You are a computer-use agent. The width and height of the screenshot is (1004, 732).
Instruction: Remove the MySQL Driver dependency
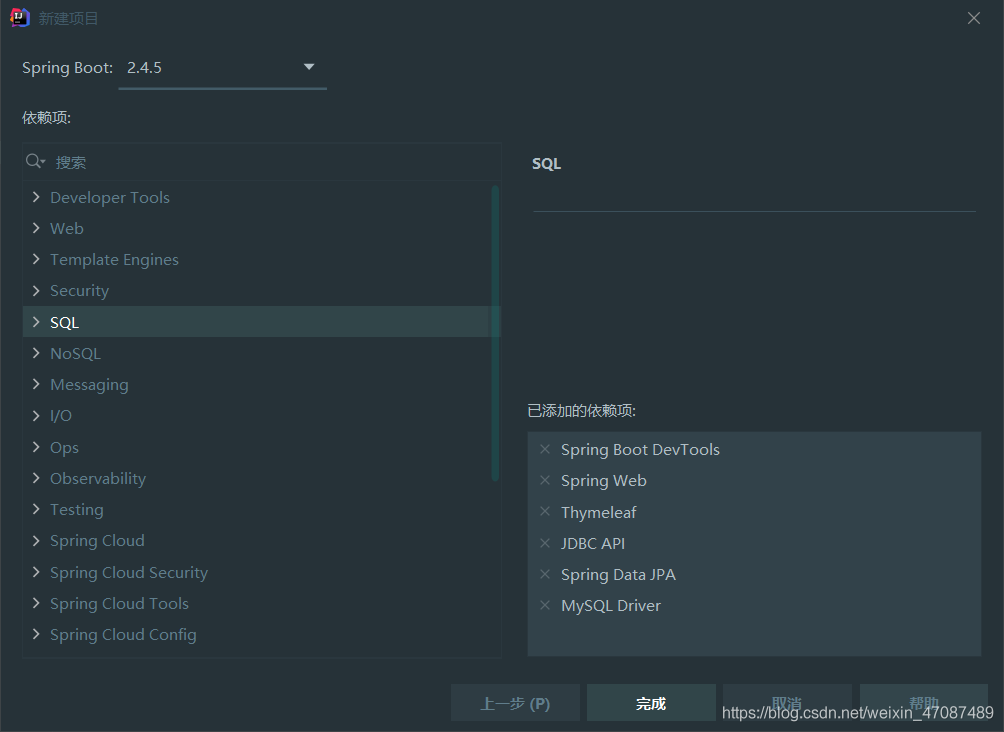(x=545, y=605)
